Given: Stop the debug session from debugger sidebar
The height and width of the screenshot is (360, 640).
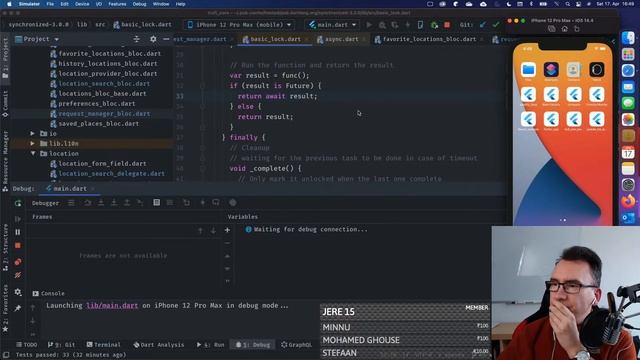Looking at the screenshot, I should tap(18, 246).
